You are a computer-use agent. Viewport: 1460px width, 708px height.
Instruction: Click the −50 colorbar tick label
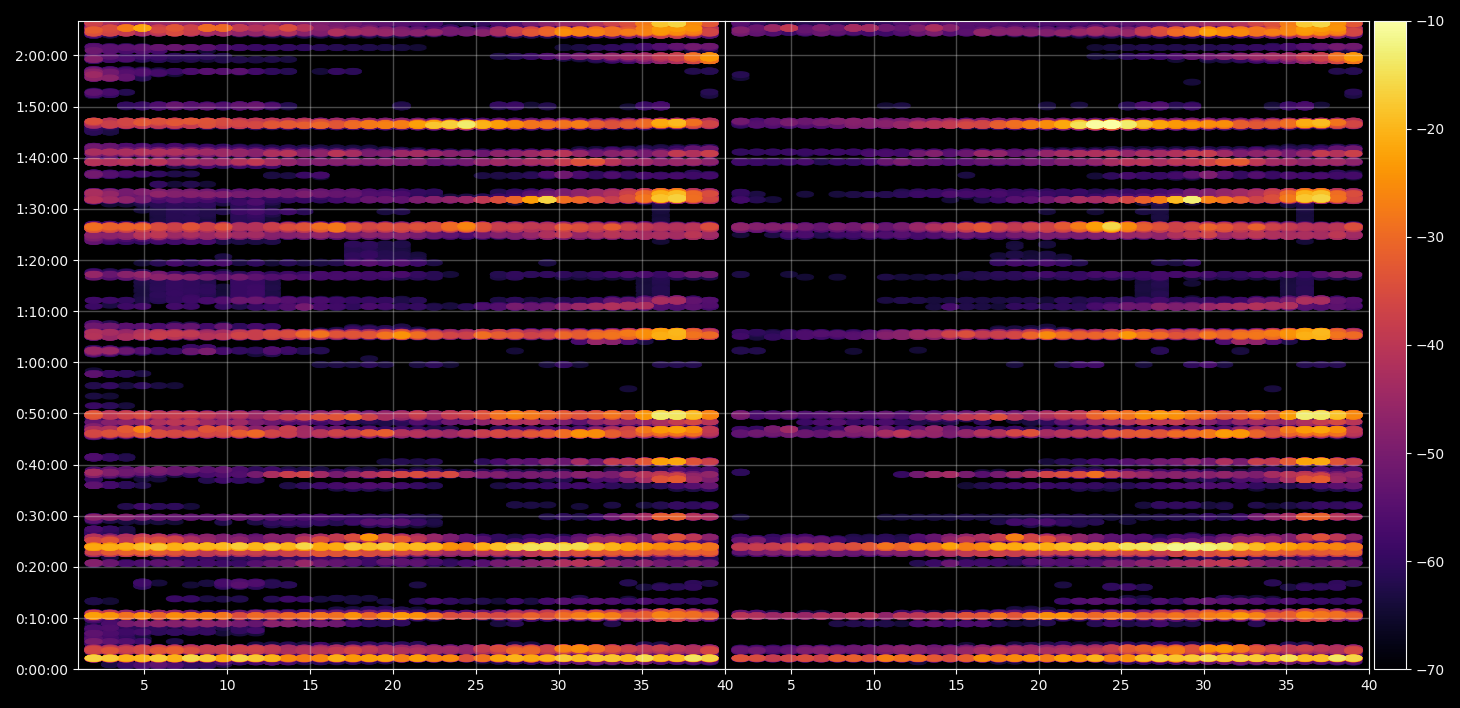coord(1430,453)
